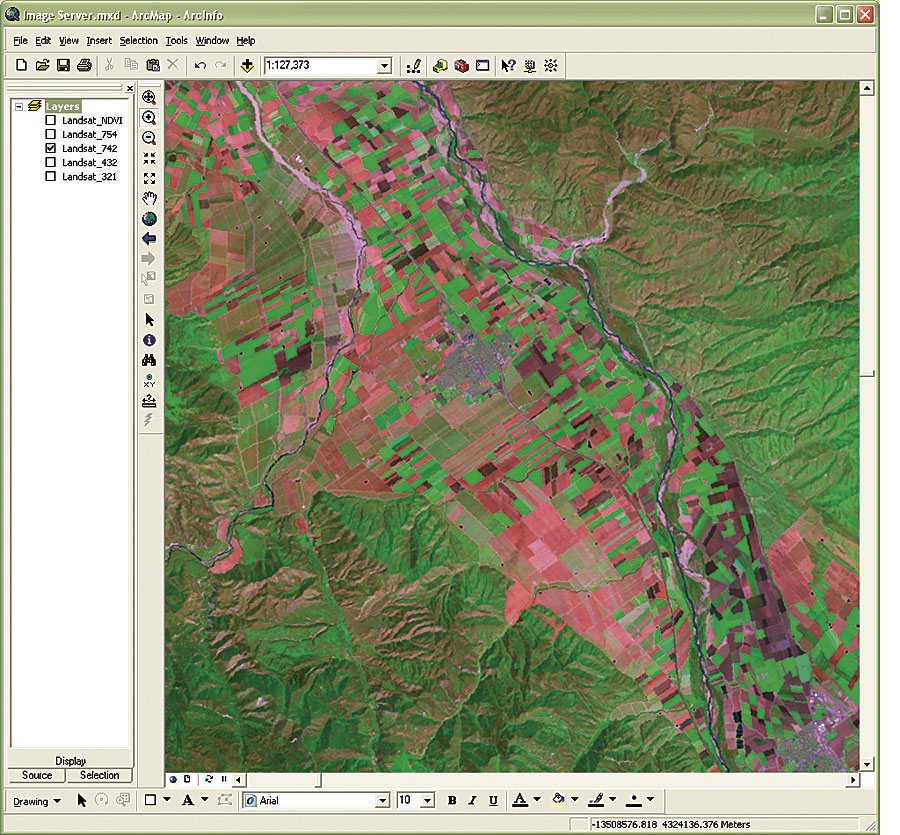Open the map scale dropdown

tap(385, 66)
